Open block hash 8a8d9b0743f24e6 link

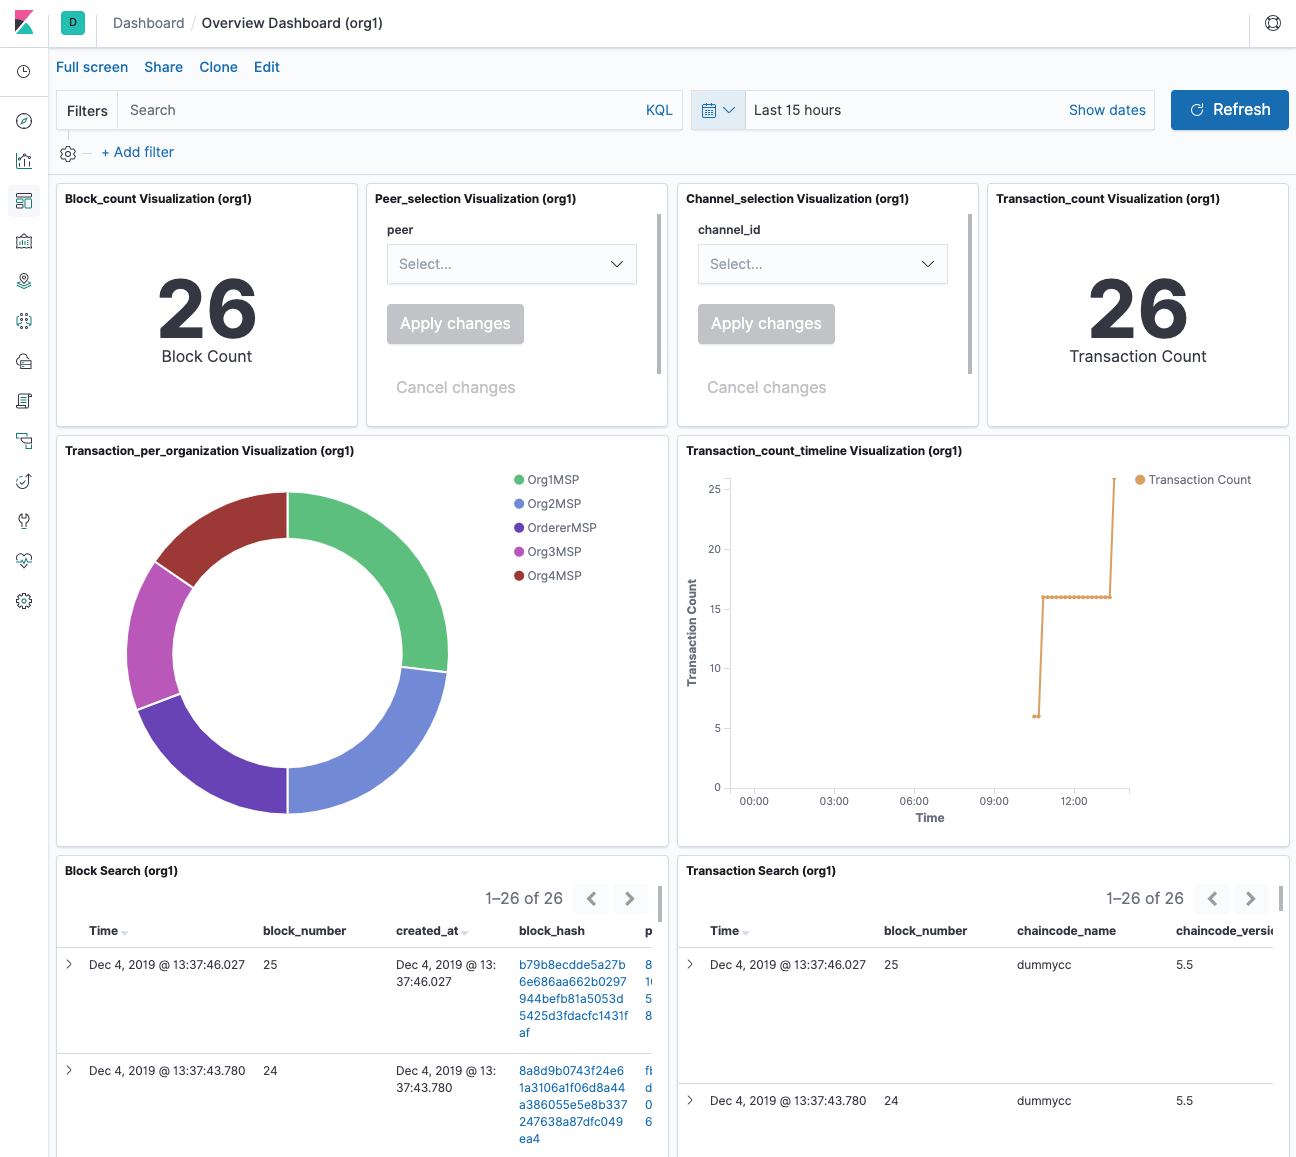tap(573, 1105)
